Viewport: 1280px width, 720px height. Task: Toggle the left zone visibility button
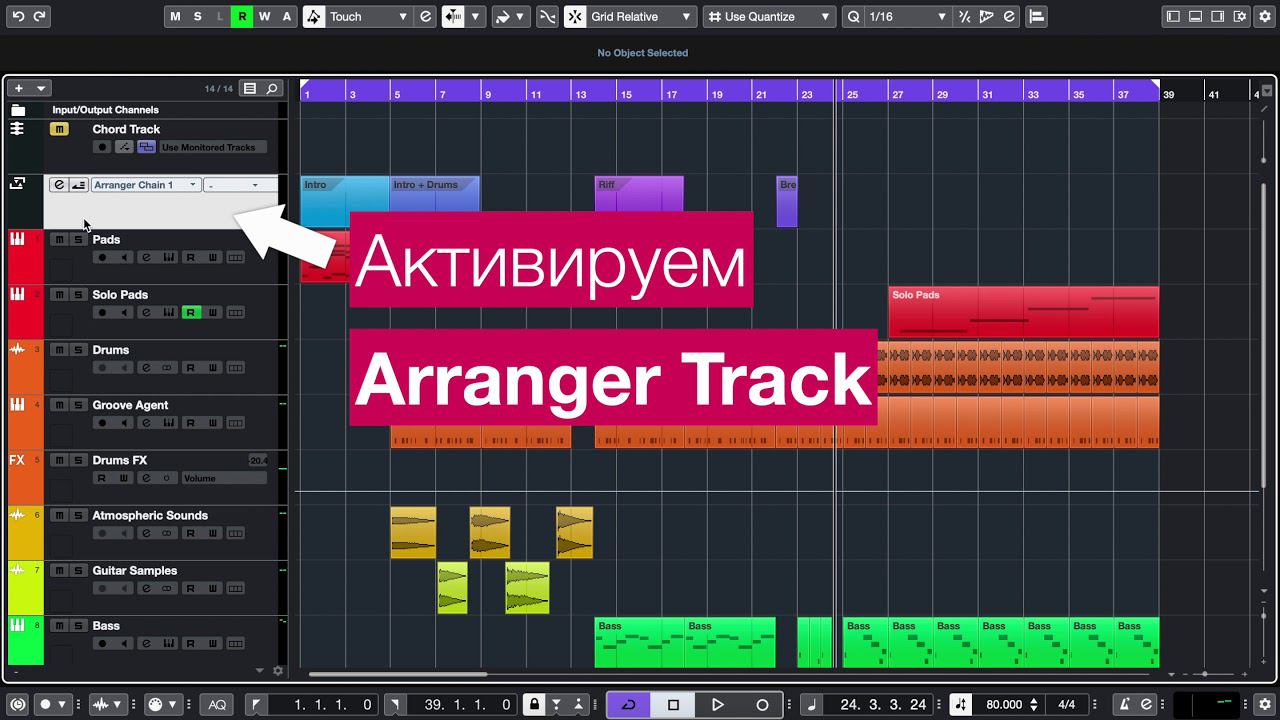click(1173, 17)
